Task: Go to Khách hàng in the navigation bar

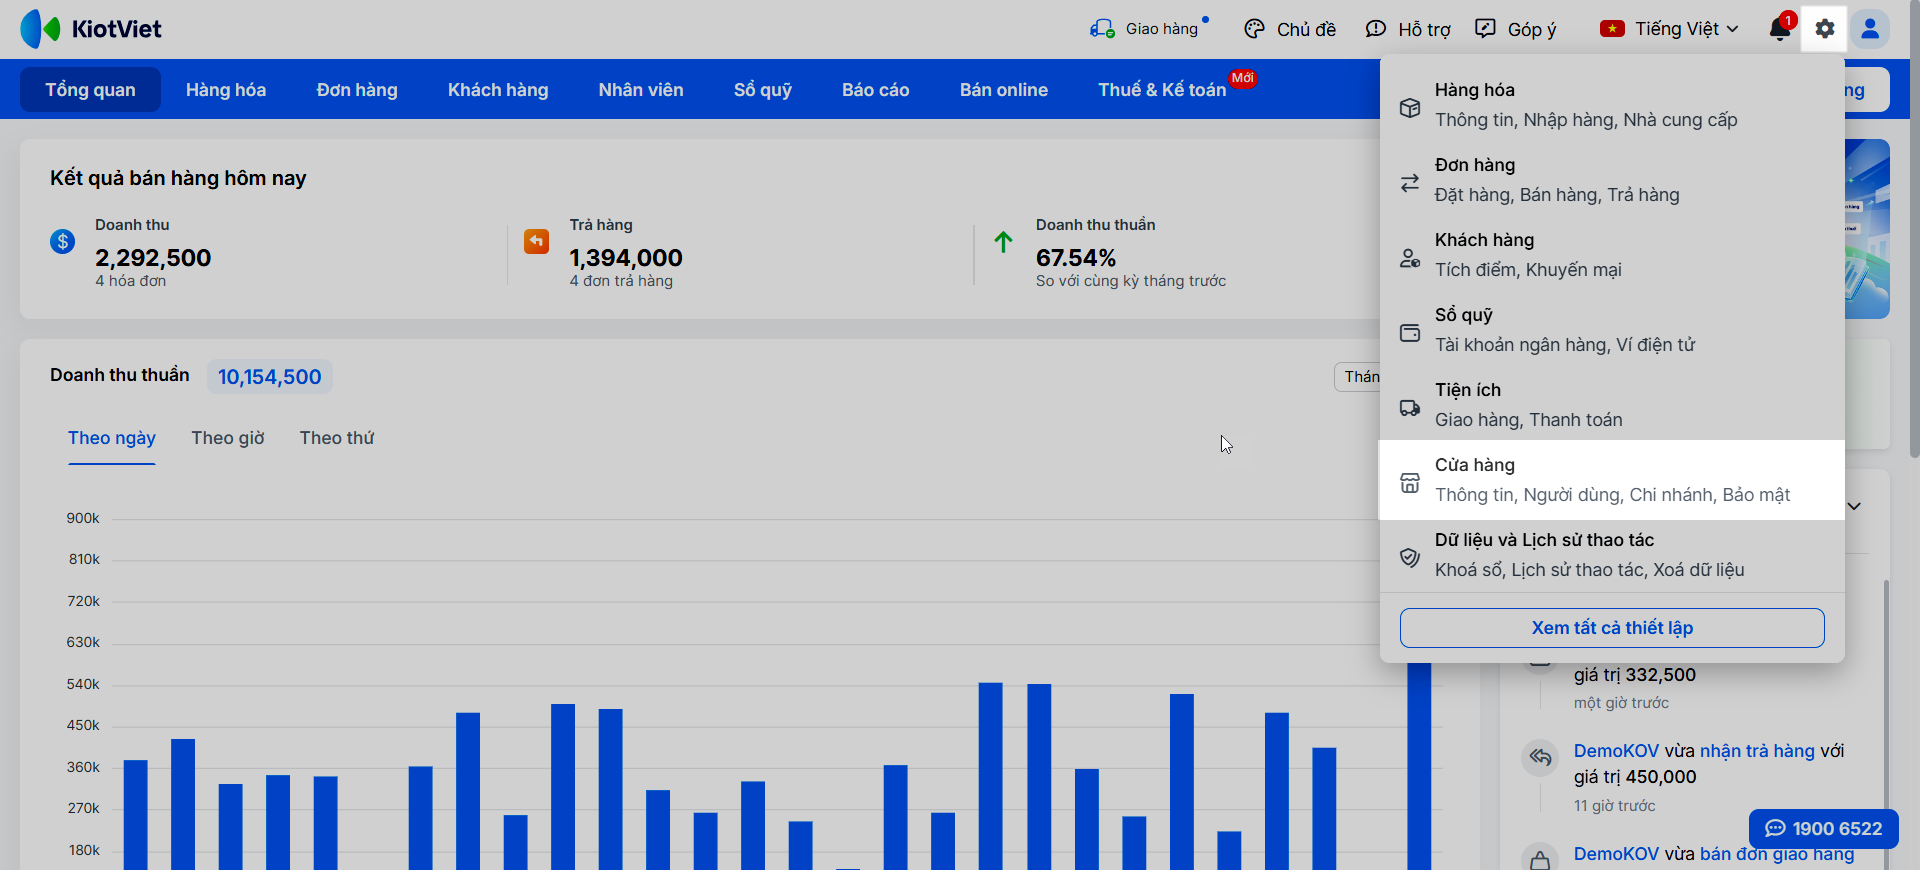Action: [x=498, y=90]
